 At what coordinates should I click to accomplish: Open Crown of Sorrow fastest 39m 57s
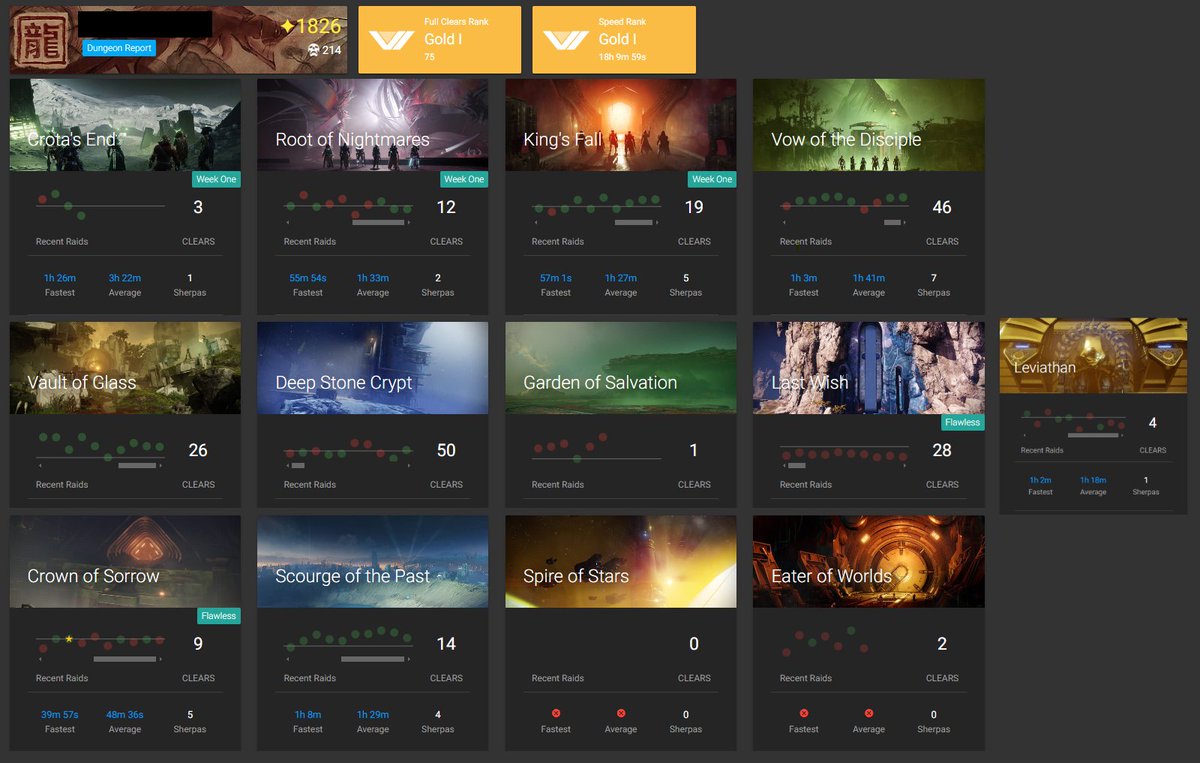tap(60, 714)
